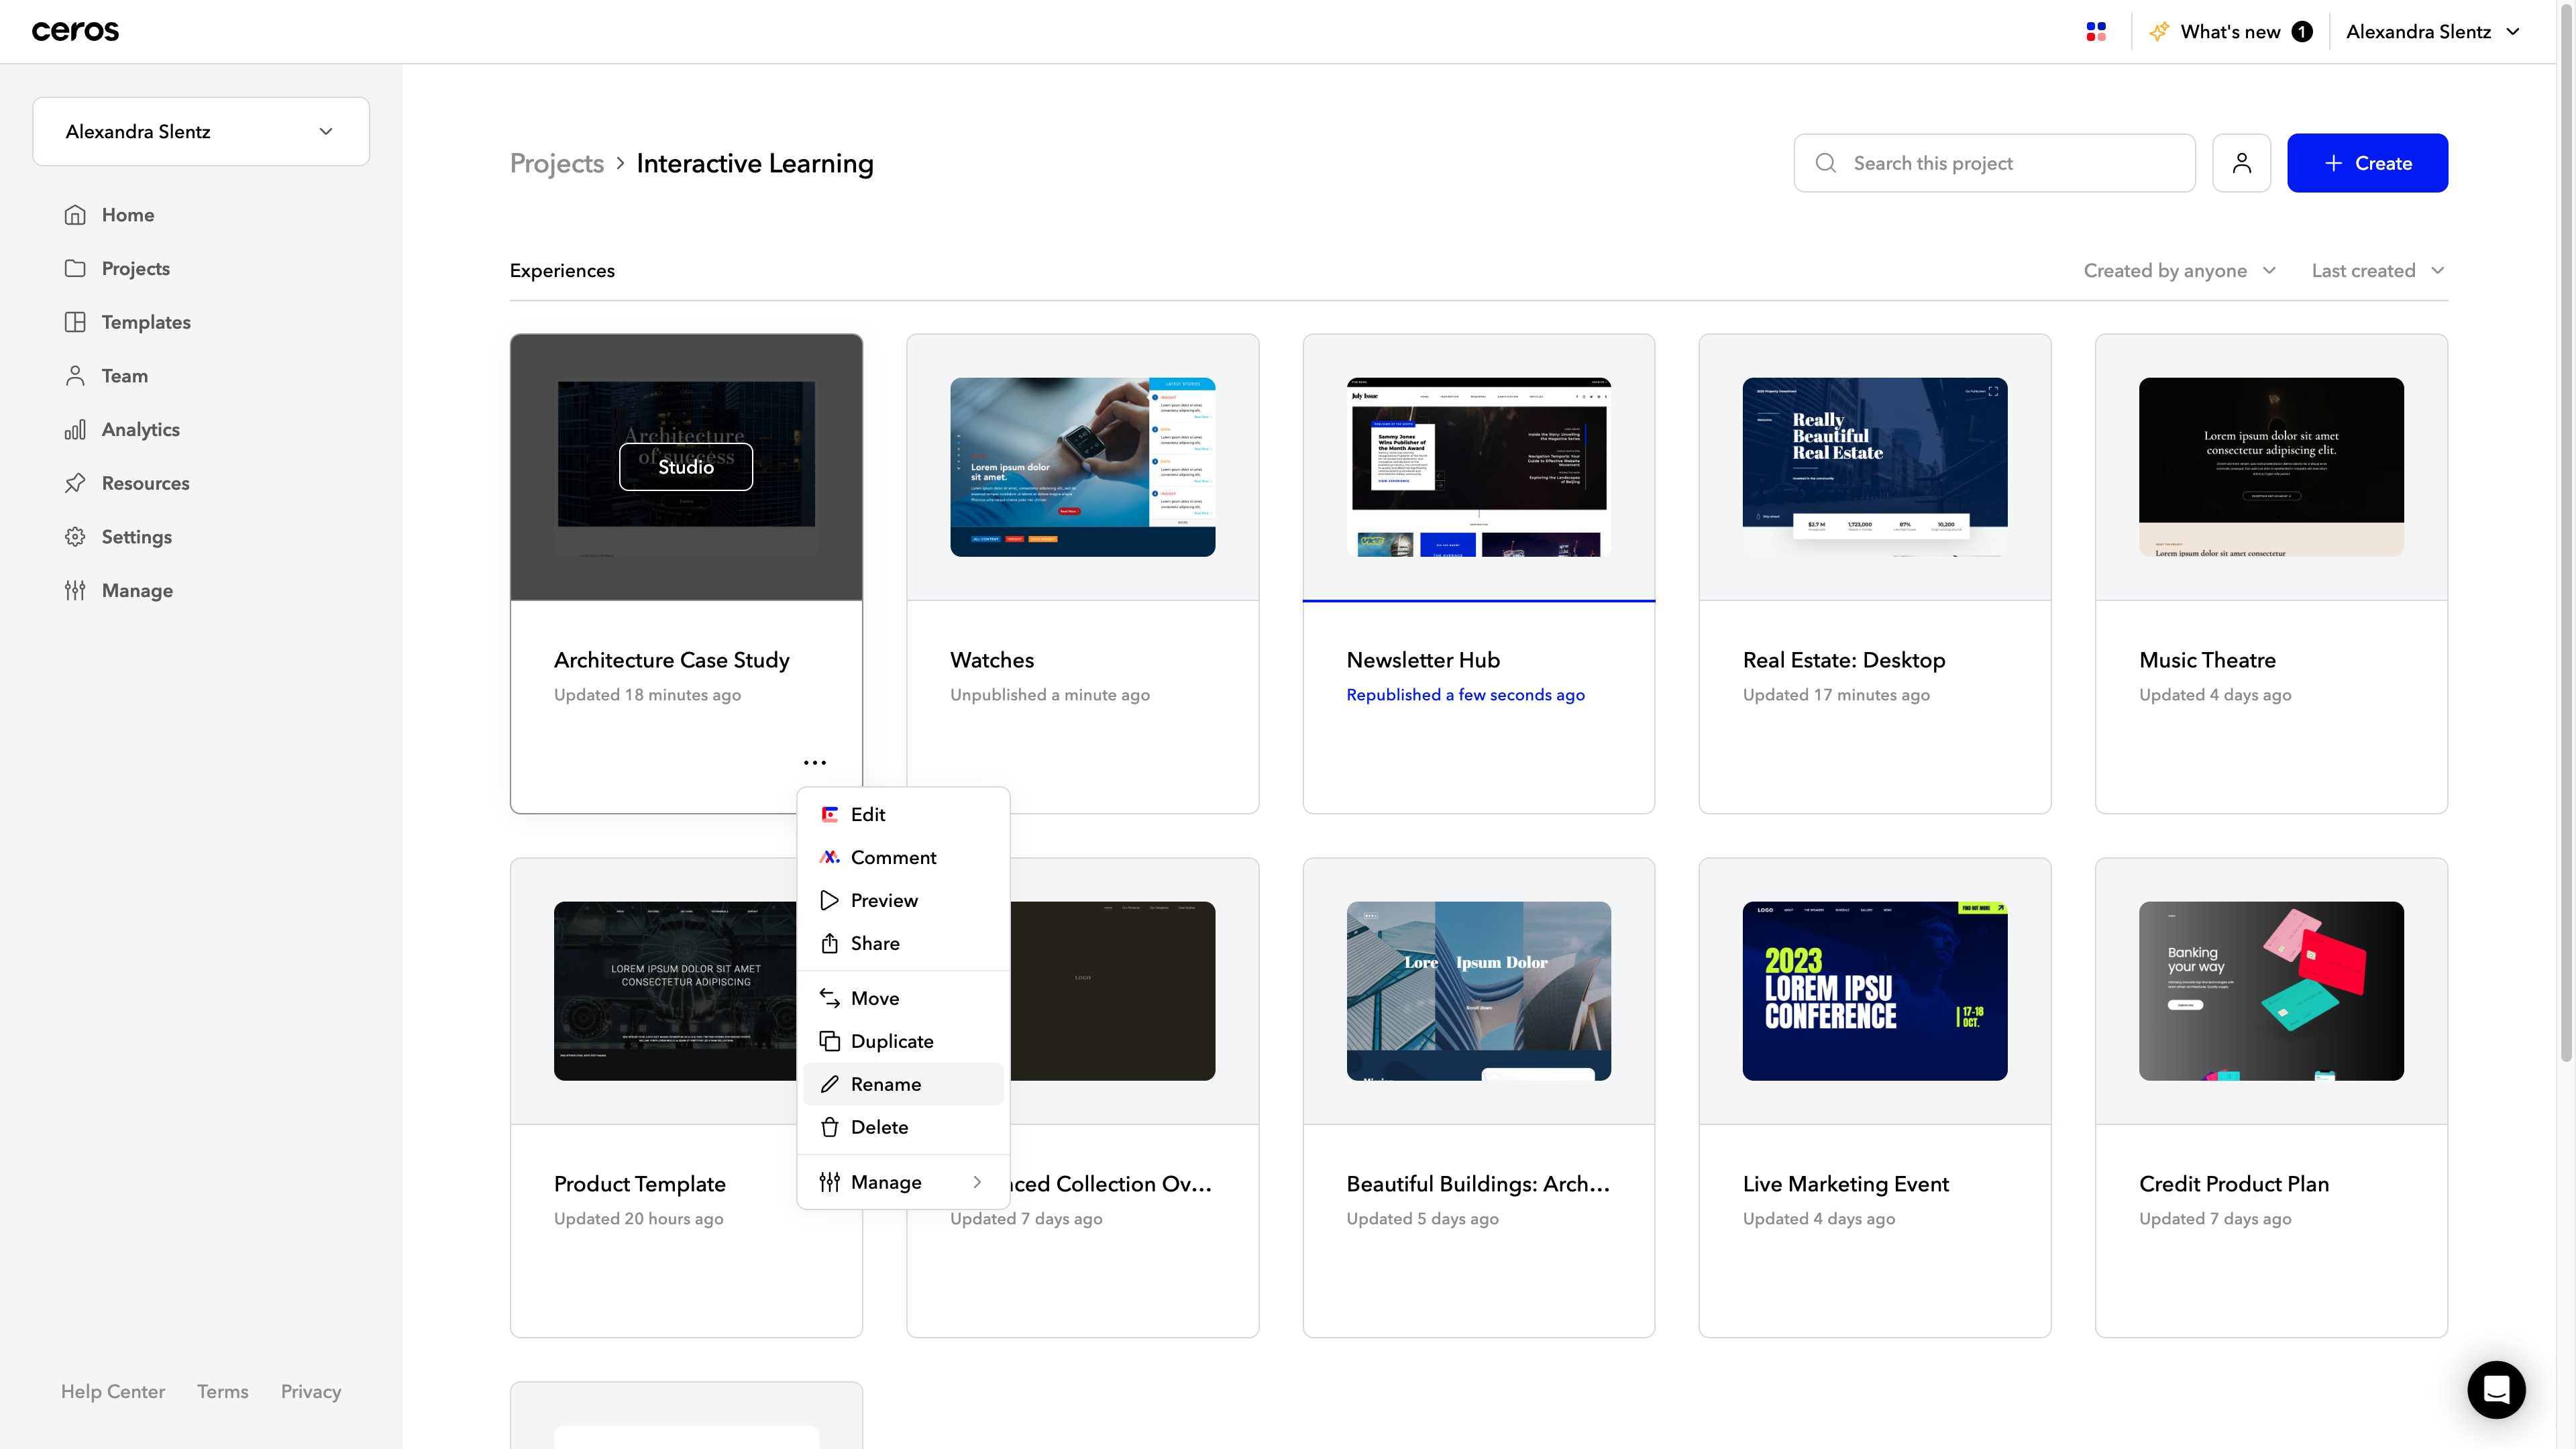Click the Projects folder icon
2576x1449 pixels.
[75, 268]
